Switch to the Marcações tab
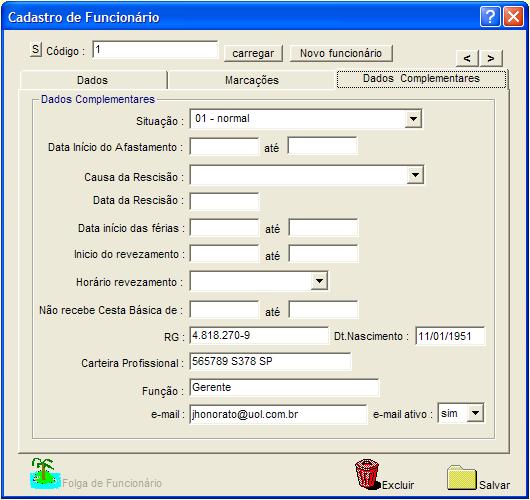 (x=252, y=80)
